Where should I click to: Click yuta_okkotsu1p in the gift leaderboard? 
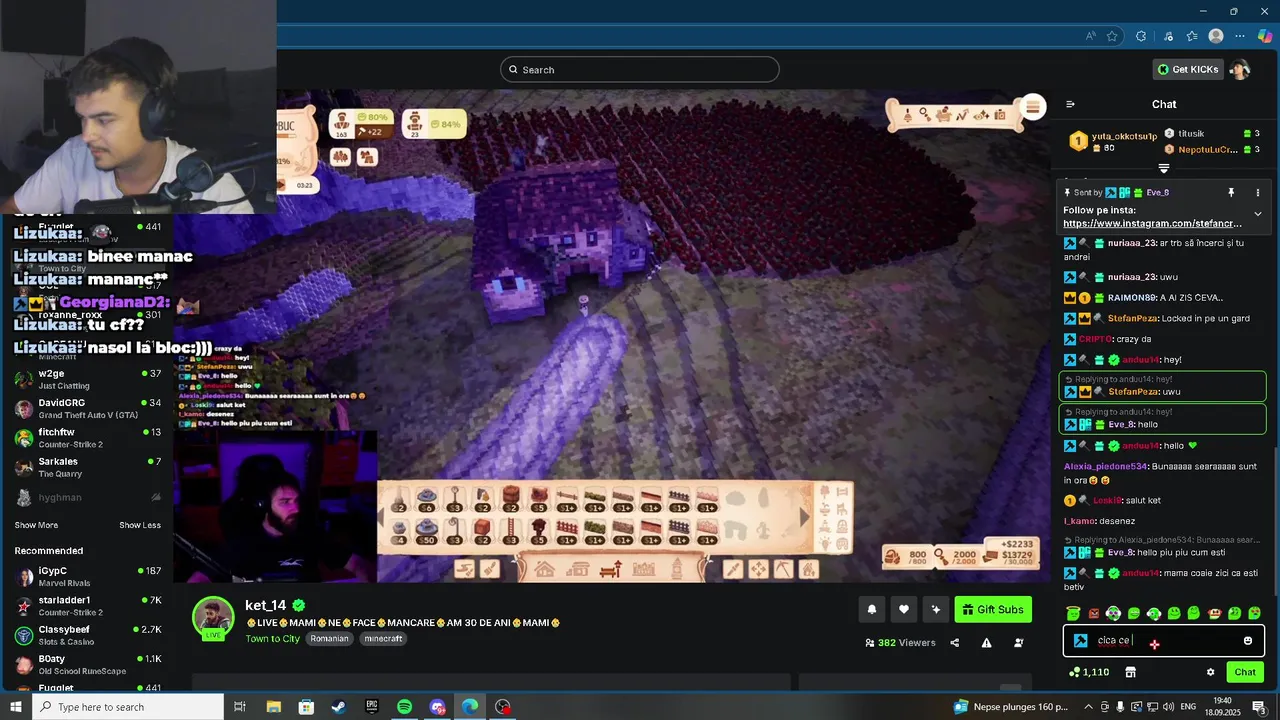(1124, 136)
